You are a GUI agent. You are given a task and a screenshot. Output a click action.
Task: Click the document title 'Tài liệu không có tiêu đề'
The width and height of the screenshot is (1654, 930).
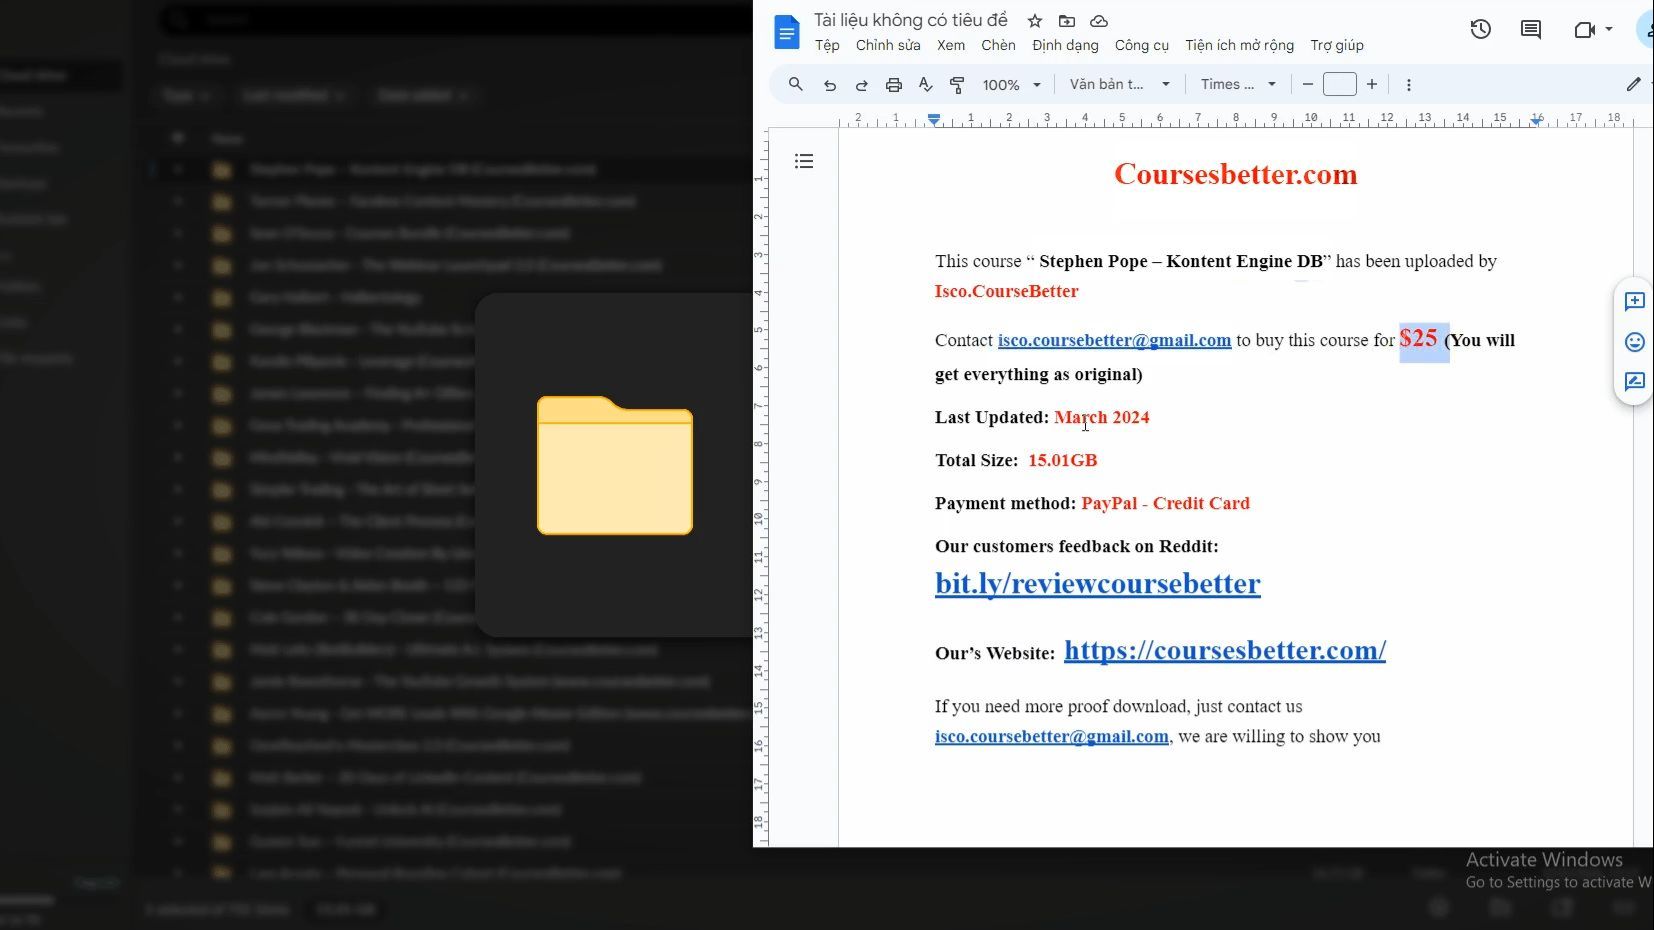pyautogui.click(x=911, y=20)
